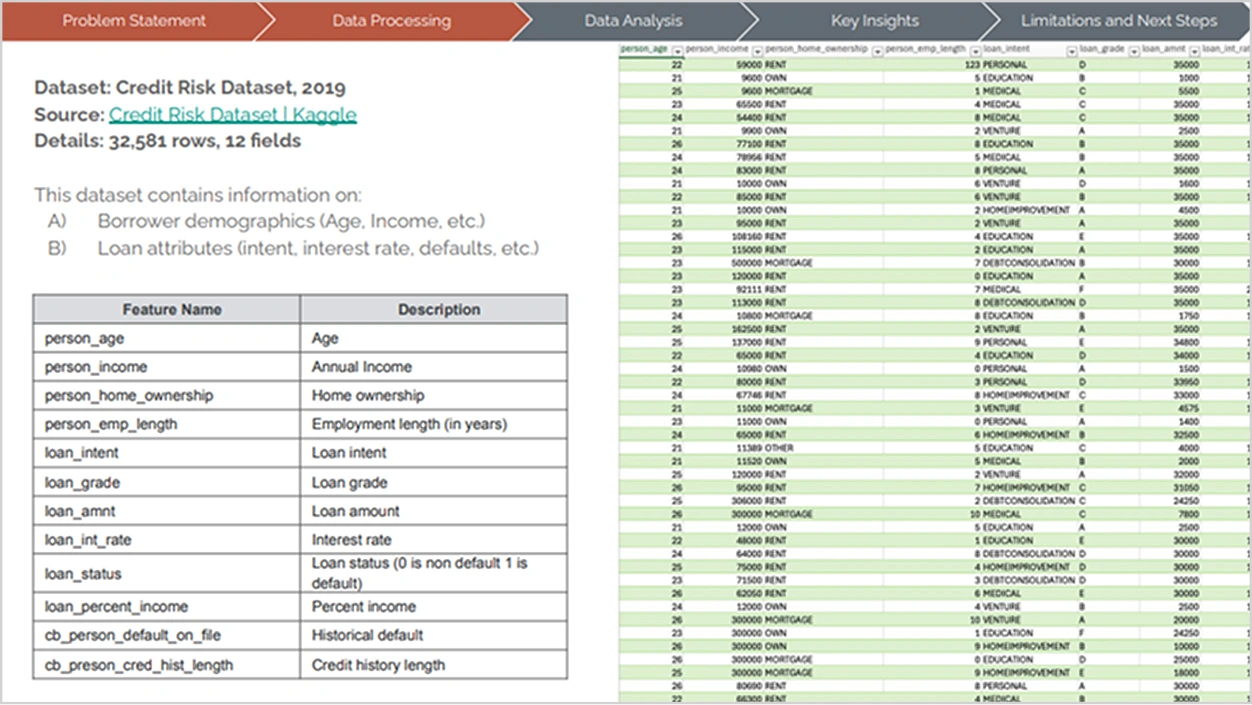
Task: Click the 'Percent income' description cell
Action: [x=434, y=607]
